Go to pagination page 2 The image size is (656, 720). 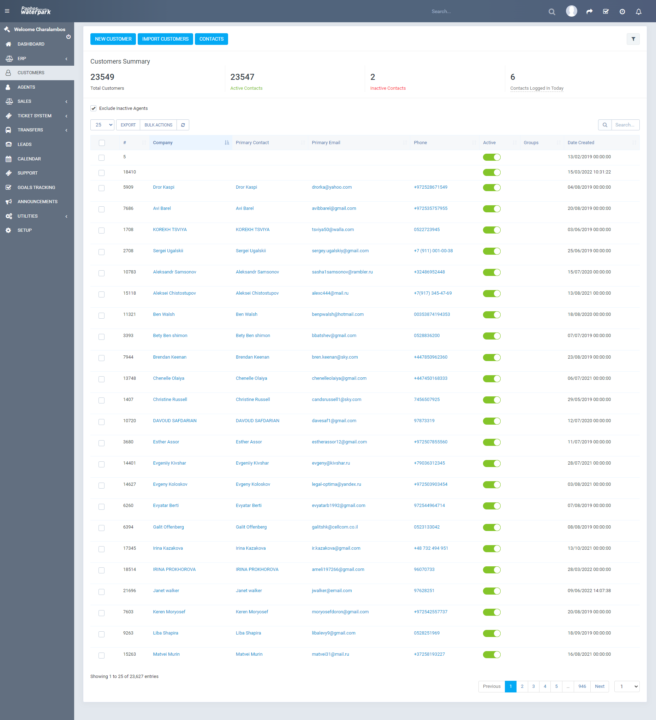(x=522, y=686)
